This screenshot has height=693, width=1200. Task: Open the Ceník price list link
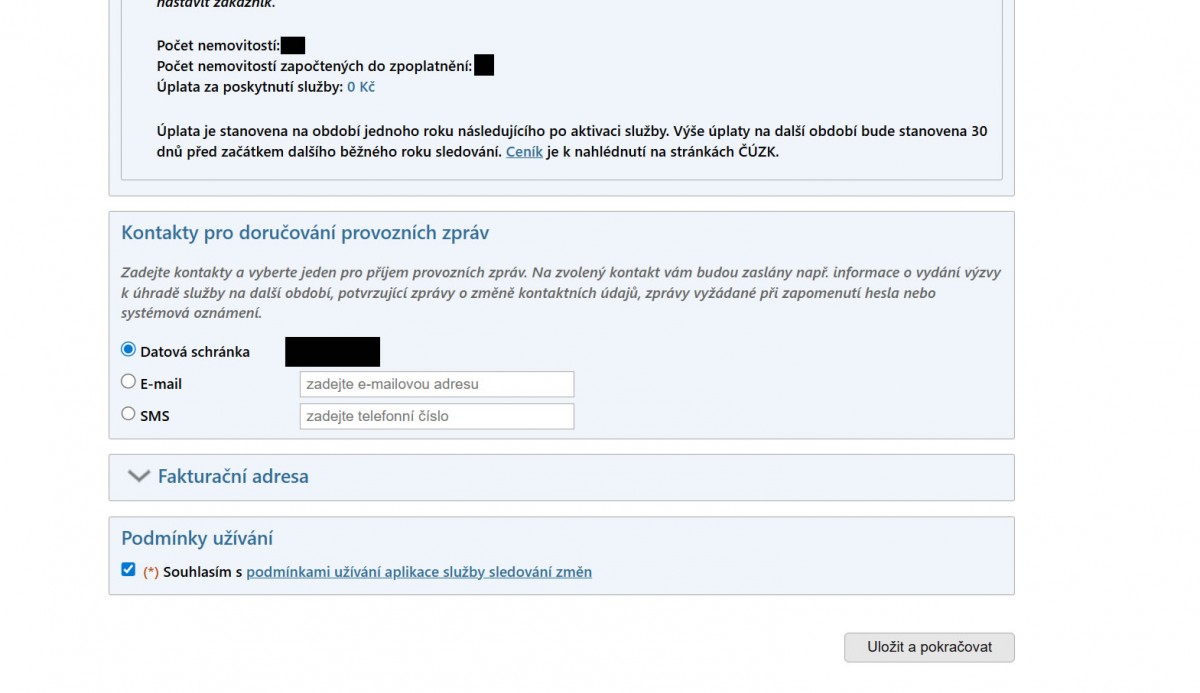tap(524, 152)
